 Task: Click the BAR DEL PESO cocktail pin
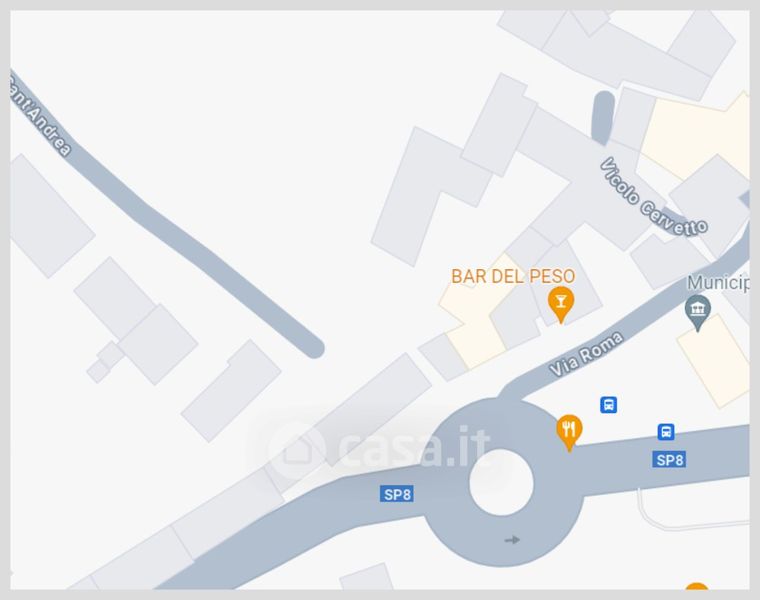pyautogui.click(x=561, y=304)
